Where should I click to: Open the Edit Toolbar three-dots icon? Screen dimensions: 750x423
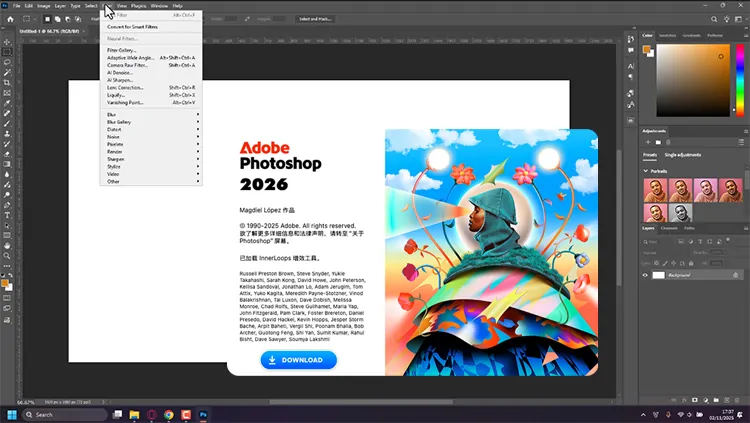click(7, 266)
